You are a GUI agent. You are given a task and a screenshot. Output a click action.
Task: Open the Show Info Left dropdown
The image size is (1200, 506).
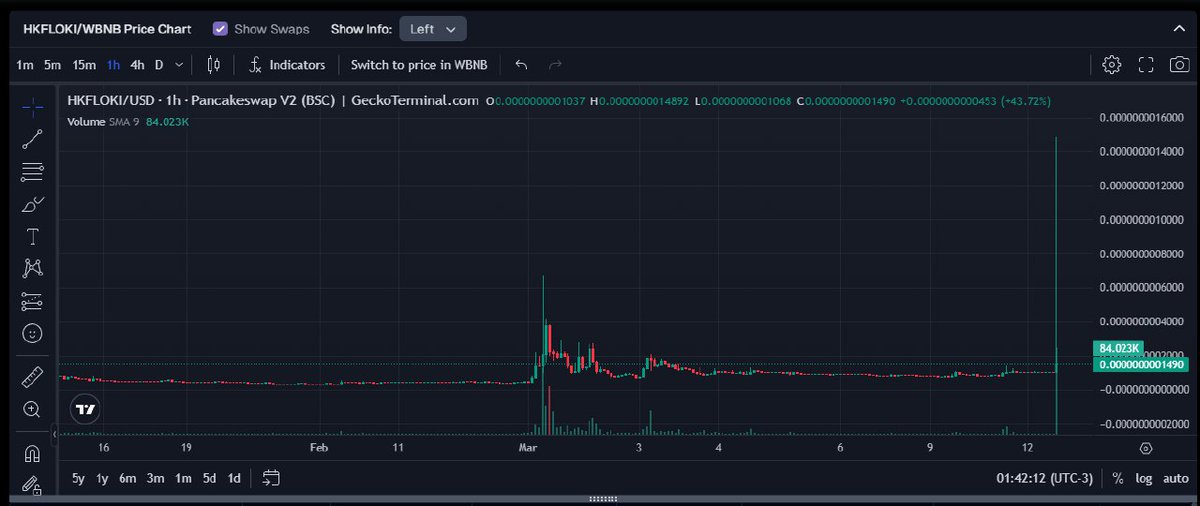click(433, 29)
